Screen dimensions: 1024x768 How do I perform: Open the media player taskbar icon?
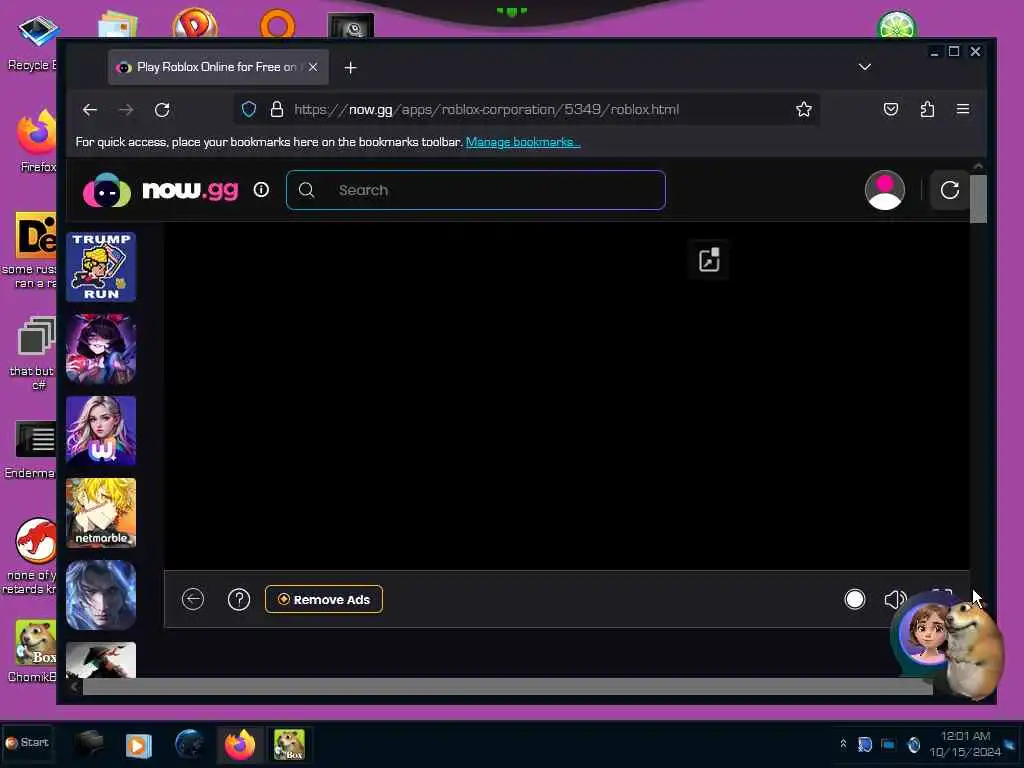[138, 744]
